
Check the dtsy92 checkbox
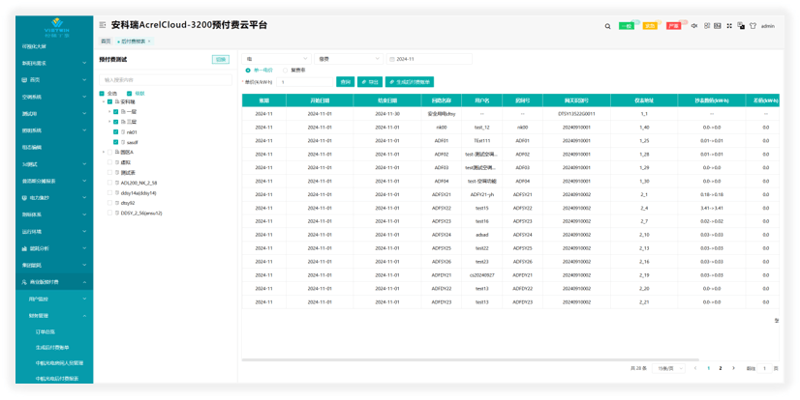[x=110, y=203]
